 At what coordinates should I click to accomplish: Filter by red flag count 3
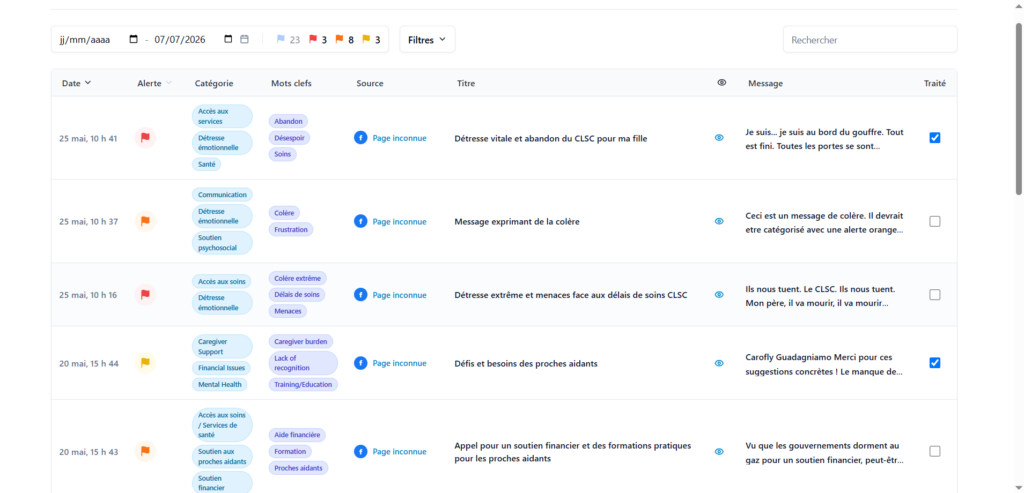coord(317,39)
